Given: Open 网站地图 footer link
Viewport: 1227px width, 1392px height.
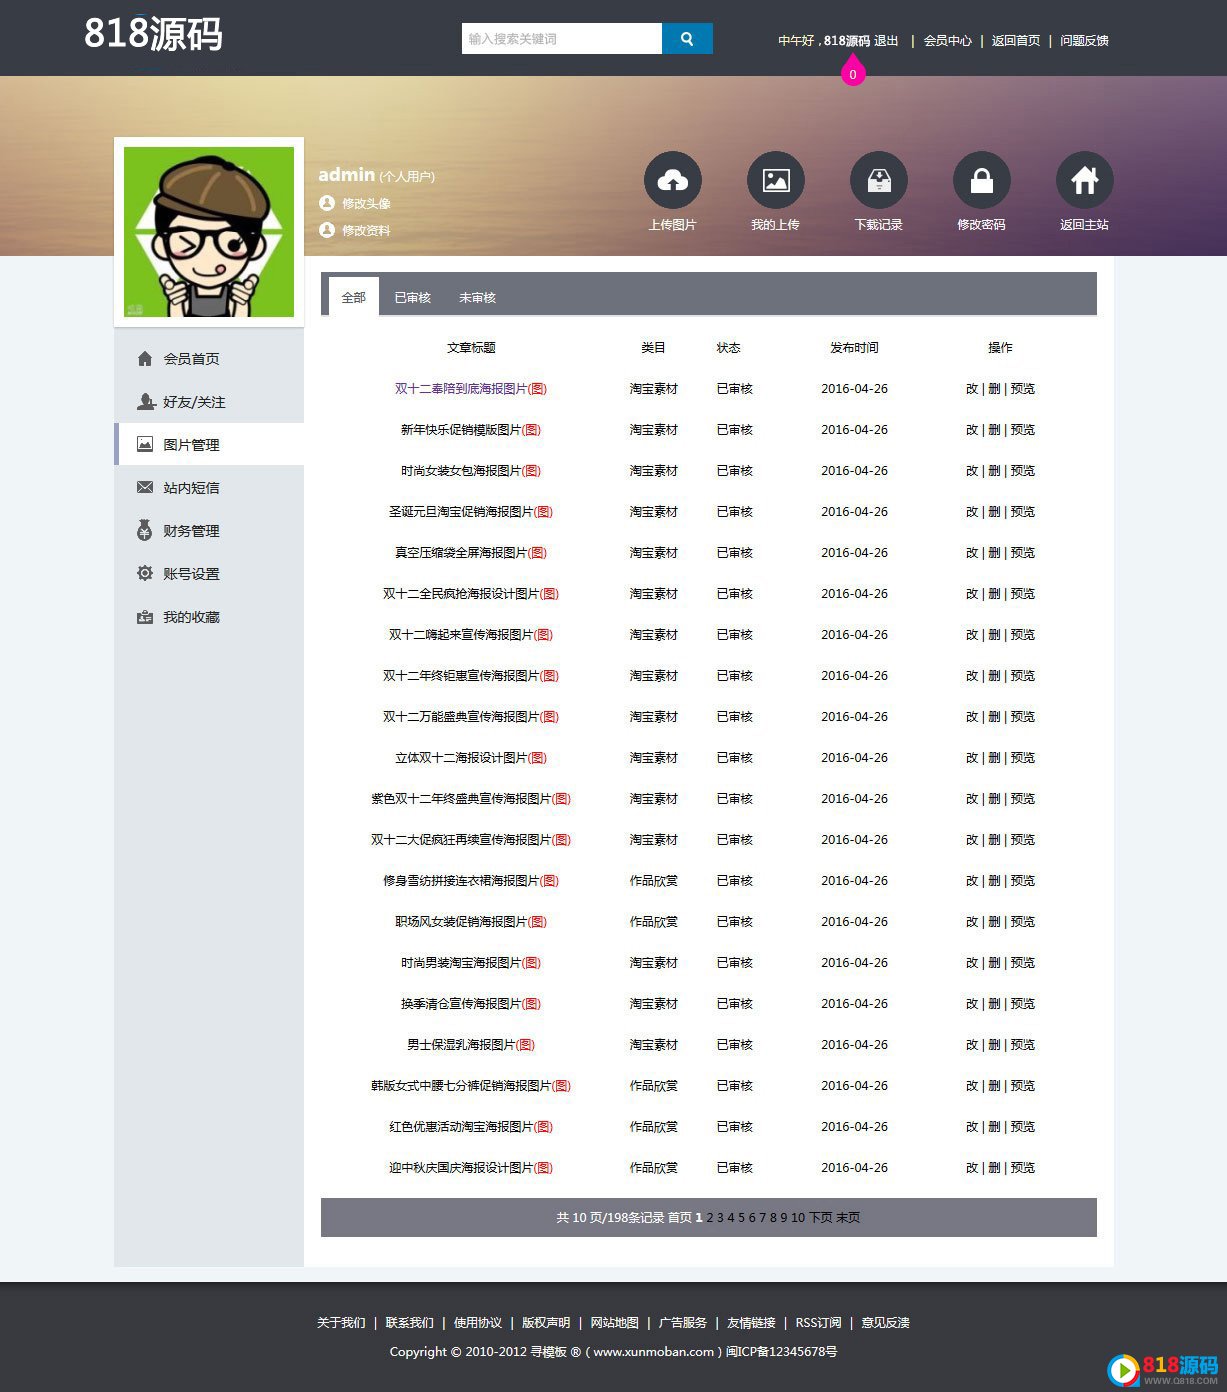Looking at the screenshot, I should pos(614,1322).
